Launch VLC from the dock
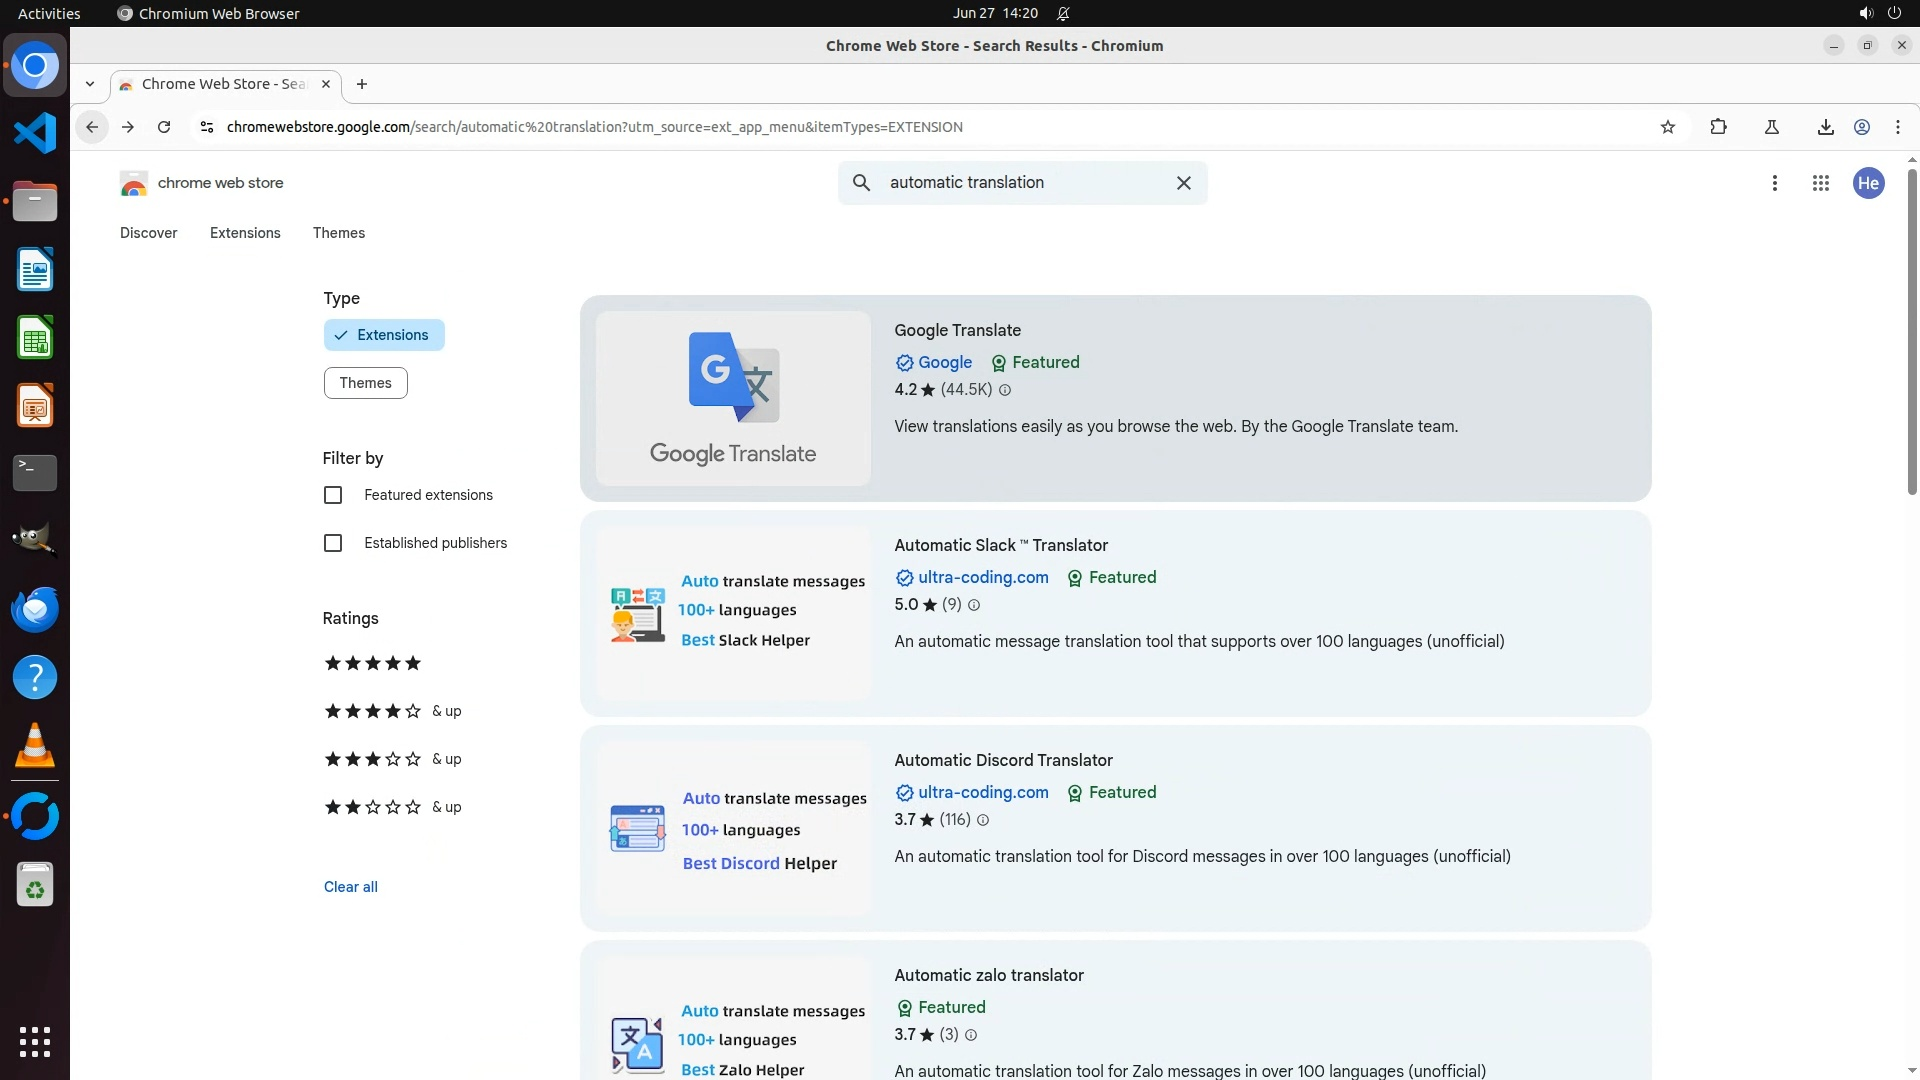 click(35, 746)
